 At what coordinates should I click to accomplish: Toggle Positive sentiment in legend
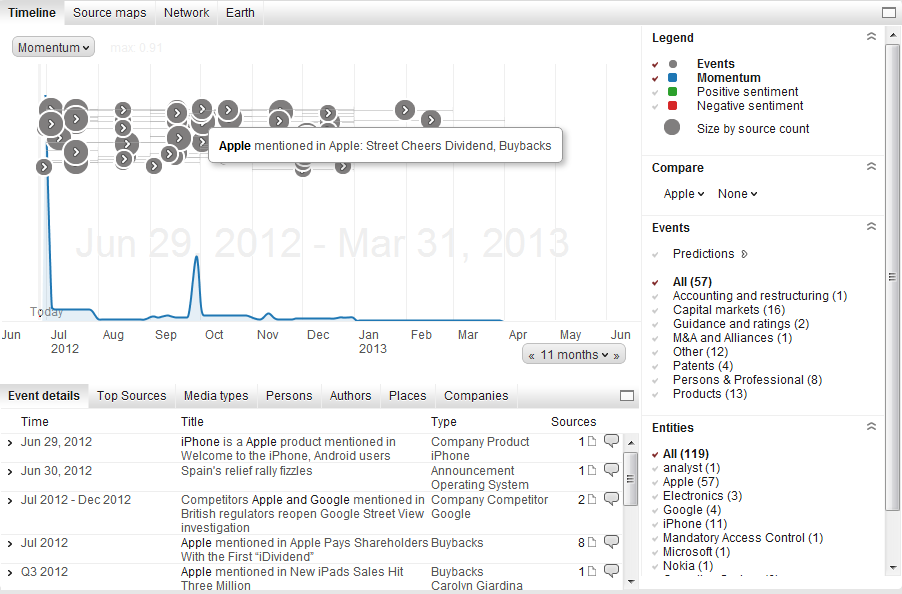(655, 92)
